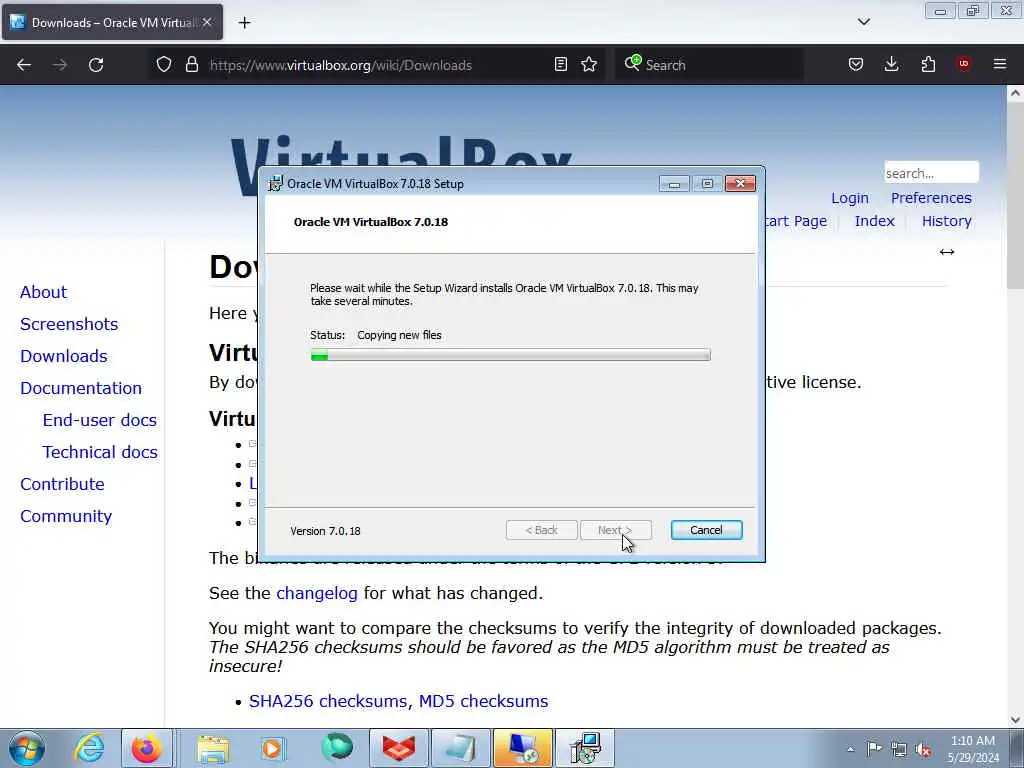The width and height of the screenshot is (1024, 768).
Task: Open the Screenshots sidebar link
Action: click(x=69, y=324)
